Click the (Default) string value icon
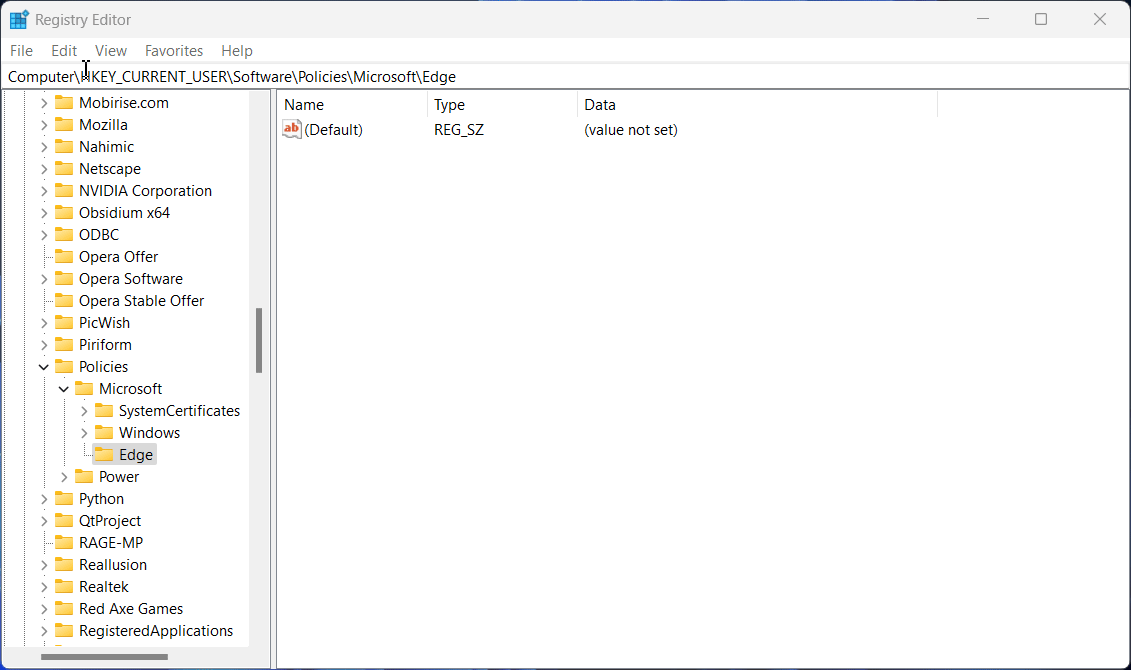Screen dimensions: 1131x670 [291, 130]
